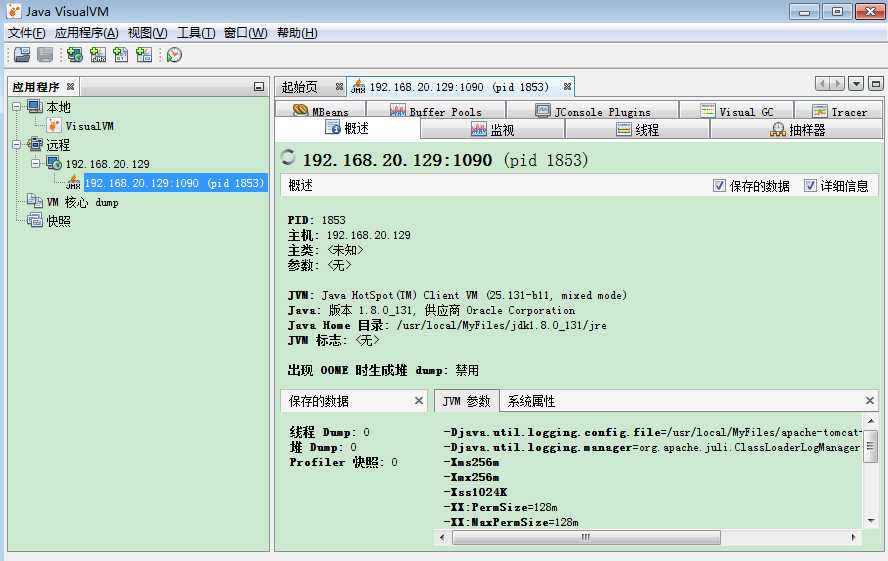Open the 窗口 menu
Screen dimensions: 888x561
[246, 33]
